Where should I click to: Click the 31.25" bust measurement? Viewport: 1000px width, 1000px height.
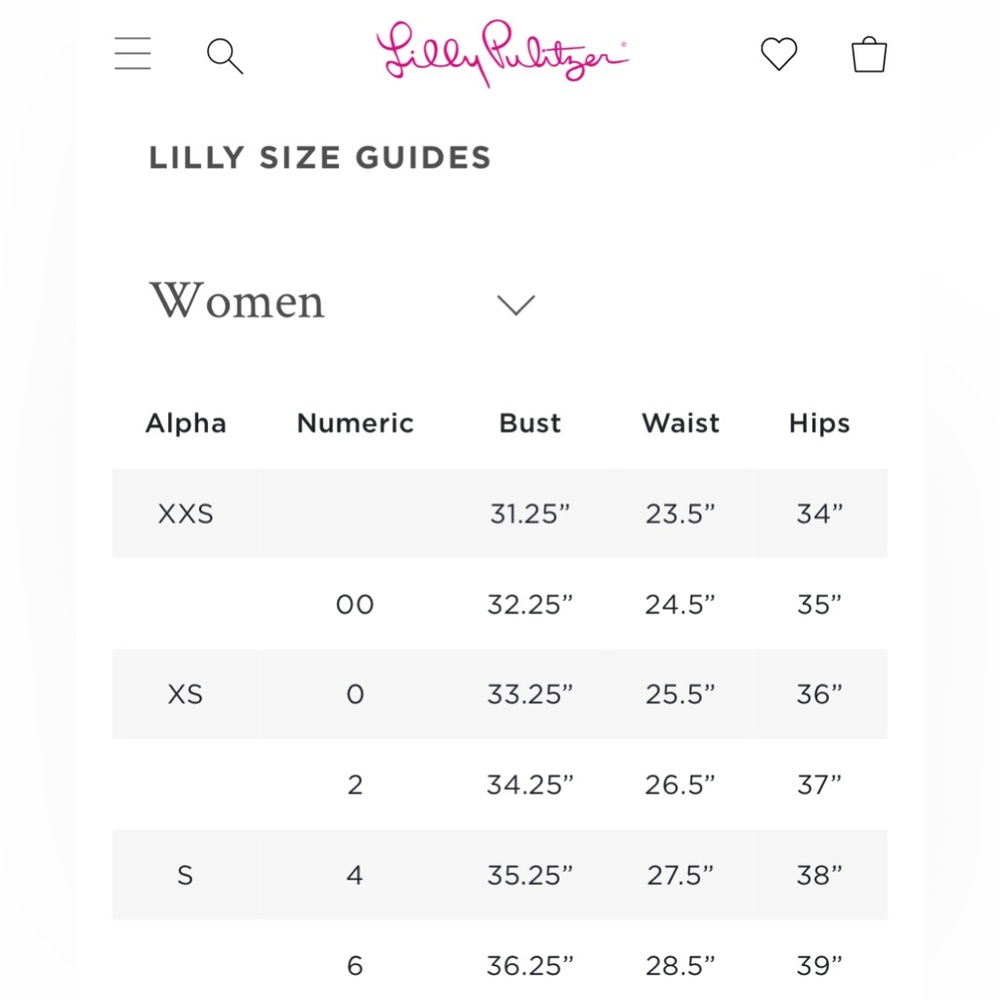click(x=530, y=514)
